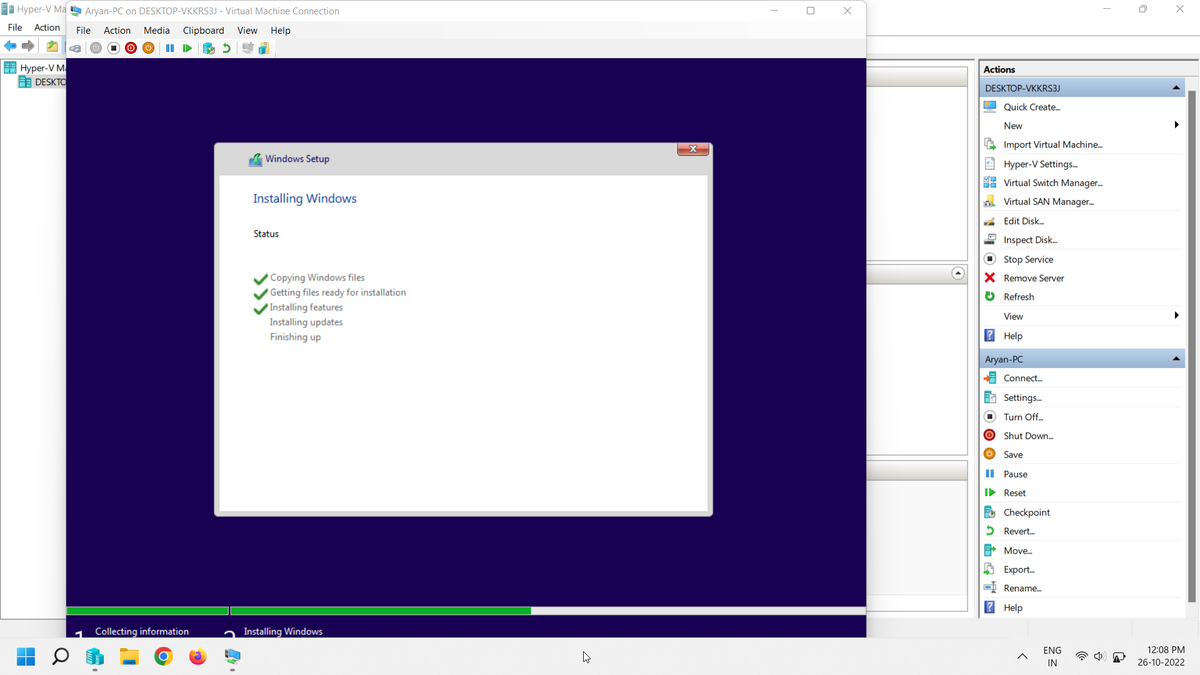Create checkpoint from VM Connection toolbar
This screenshot has width=1200, height=675.
pos(209,48)
